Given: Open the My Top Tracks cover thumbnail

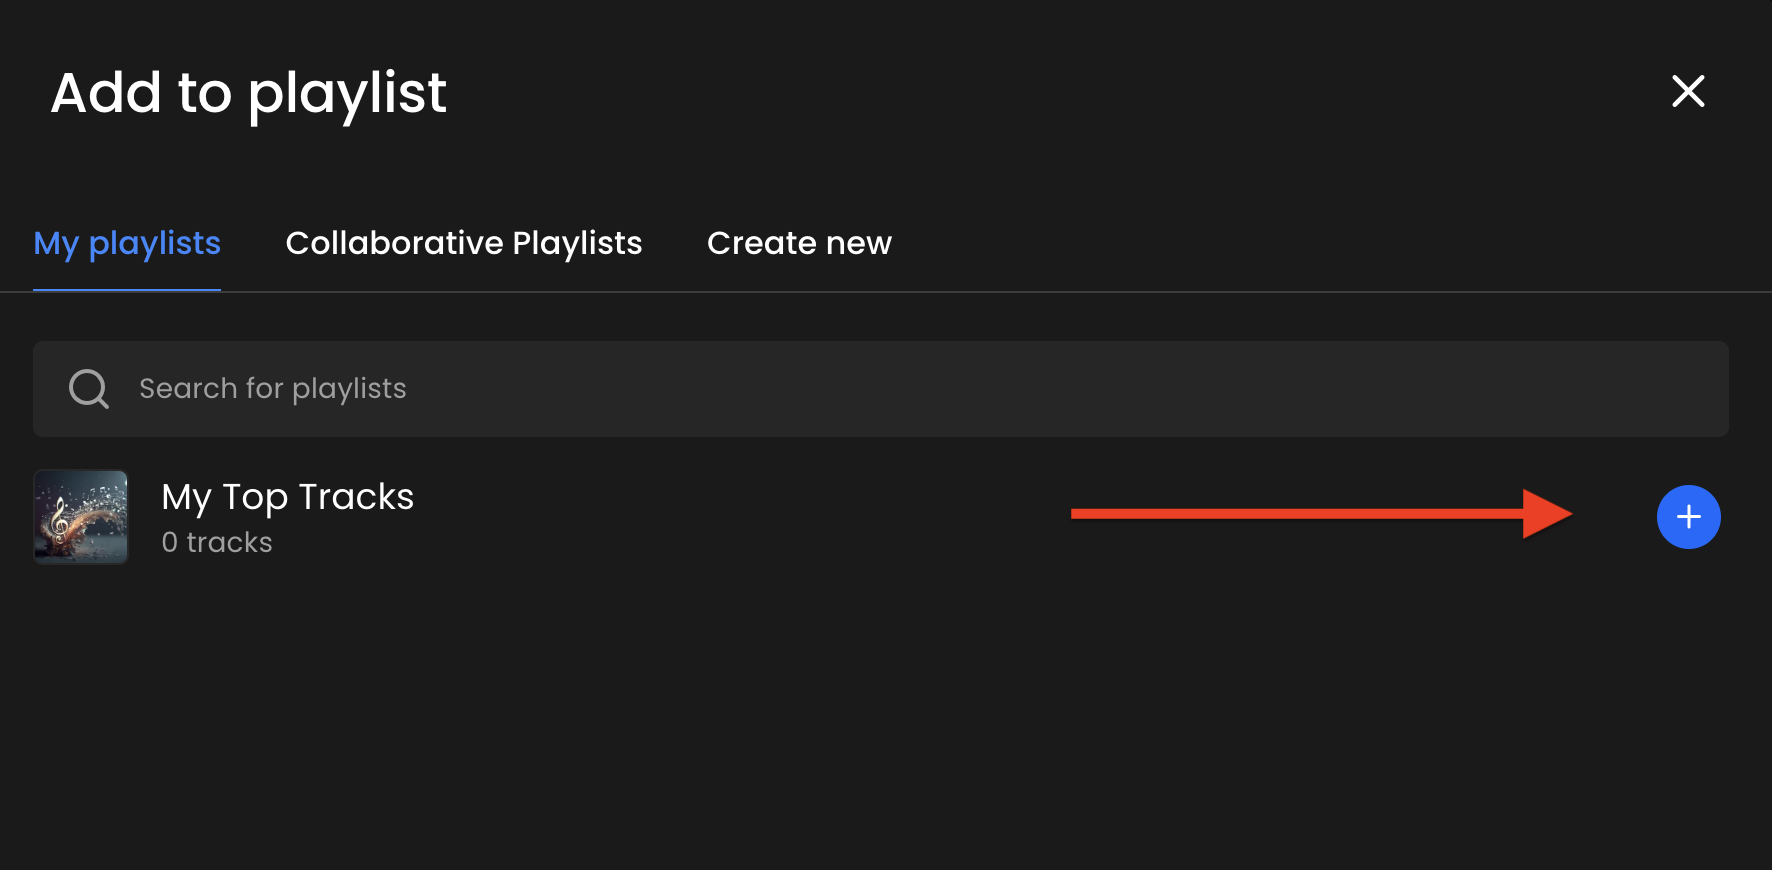Looking at the screenshot, I should 81,517.
